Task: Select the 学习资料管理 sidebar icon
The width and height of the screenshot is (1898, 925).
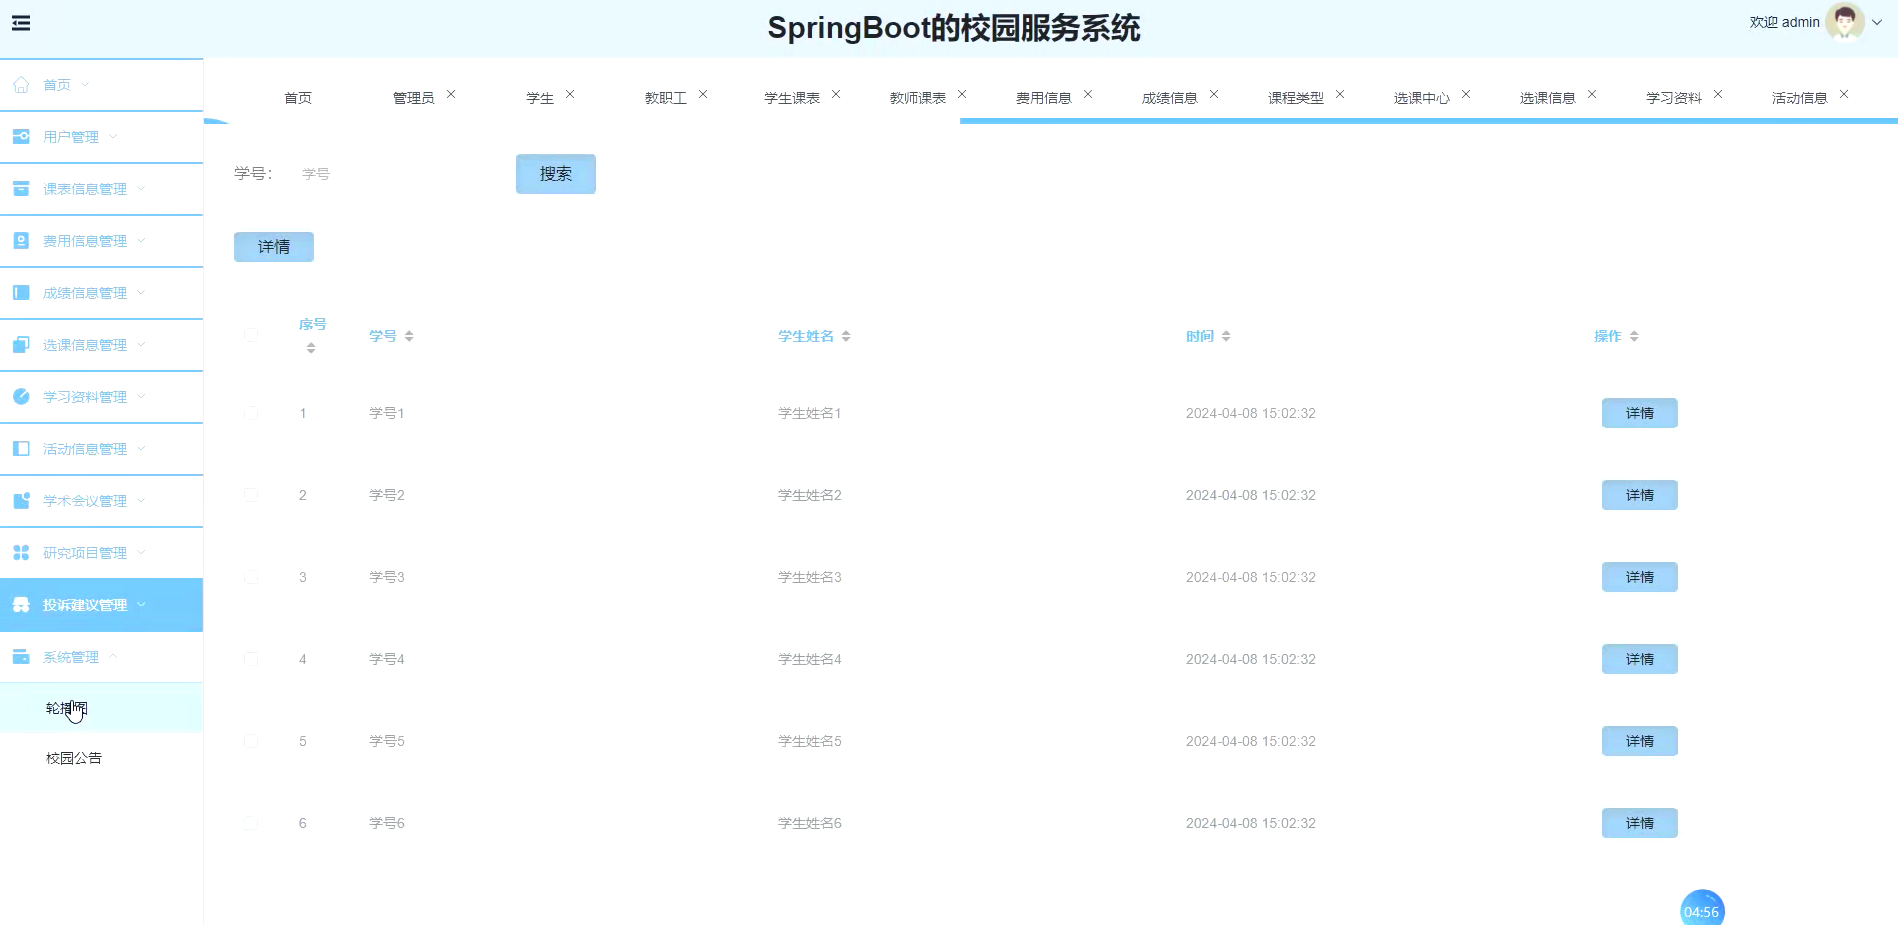Action: (x=21, y=396)
